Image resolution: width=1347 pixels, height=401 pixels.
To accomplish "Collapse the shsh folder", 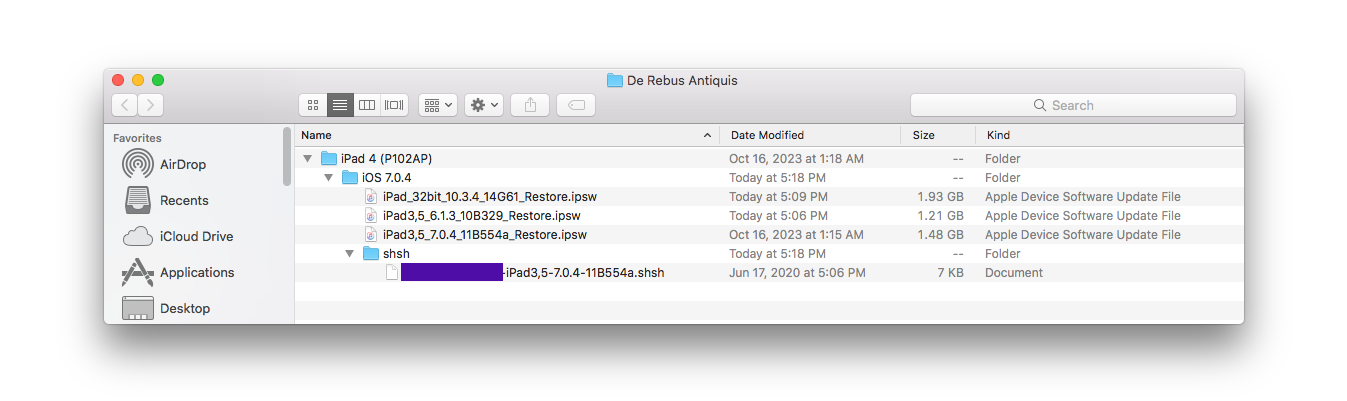I will tap(350, 253).
